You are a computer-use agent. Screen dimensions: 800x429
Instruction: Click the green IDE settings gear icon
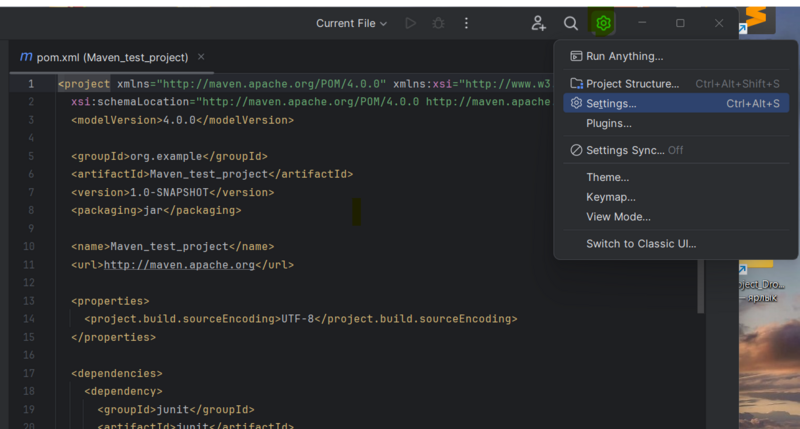603,23
